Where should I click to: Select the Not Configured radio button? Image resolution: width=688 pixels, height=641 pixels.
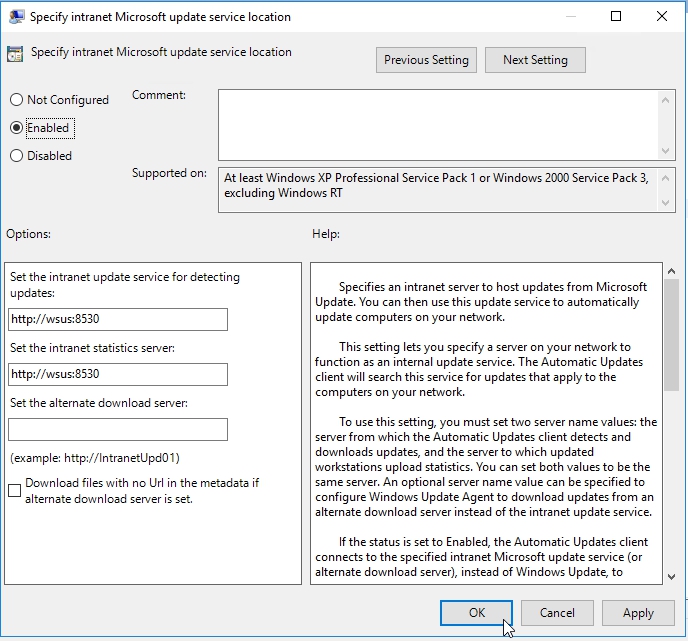click(x=16, y=100)
